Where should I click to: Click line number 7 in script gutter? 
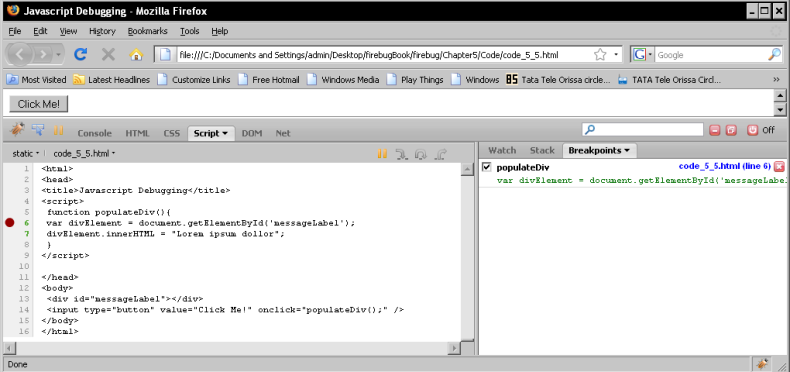[x=27, y=233]
